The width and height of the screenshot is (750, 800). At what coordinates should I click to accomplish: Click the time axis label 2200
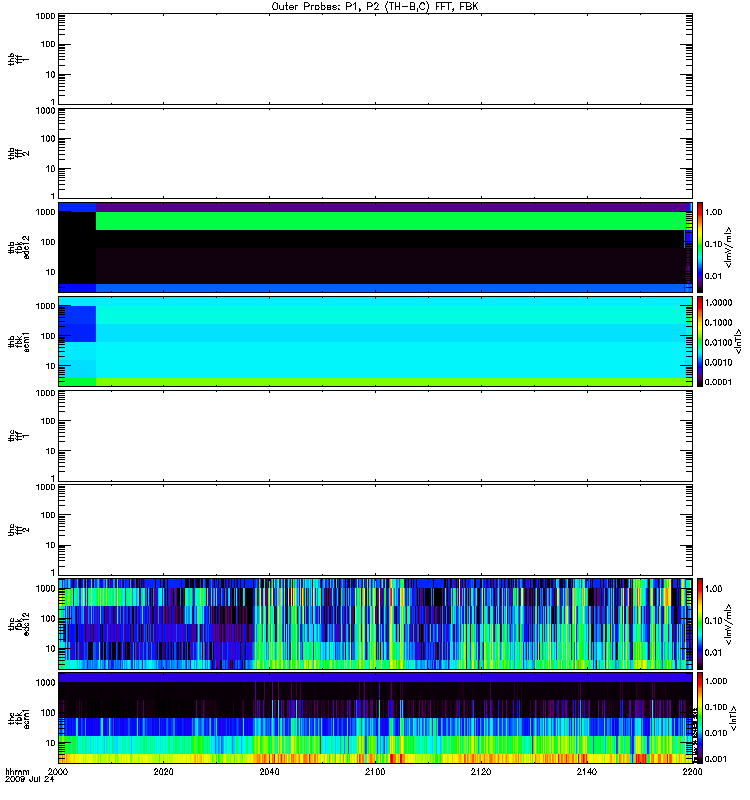click(x=692, y=771)
